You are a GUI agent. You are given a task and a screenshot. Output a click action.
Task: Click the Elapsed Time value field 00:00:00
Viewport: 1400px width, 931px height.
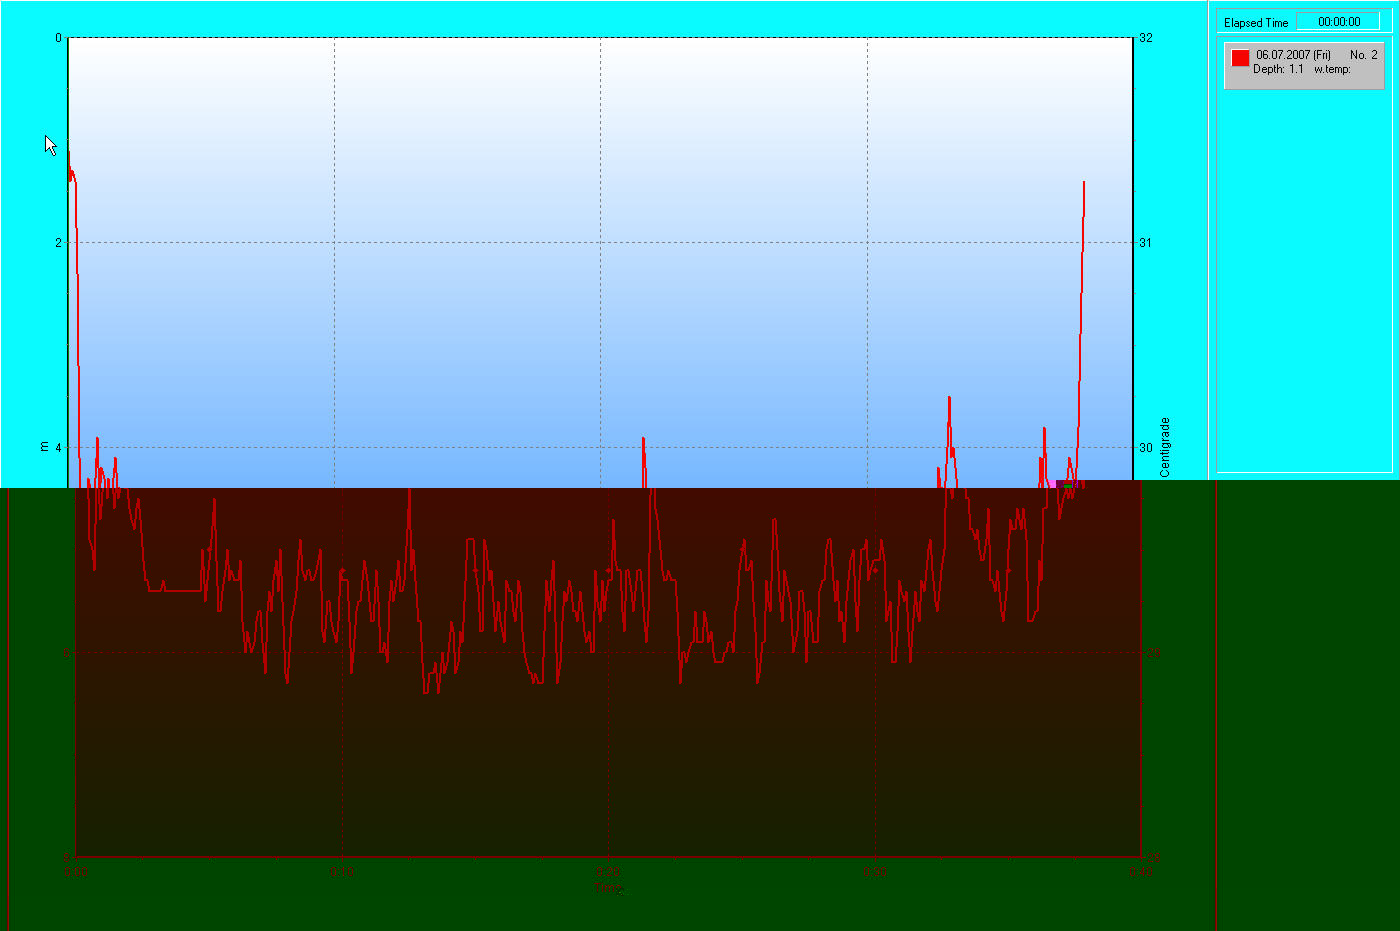1338,21
